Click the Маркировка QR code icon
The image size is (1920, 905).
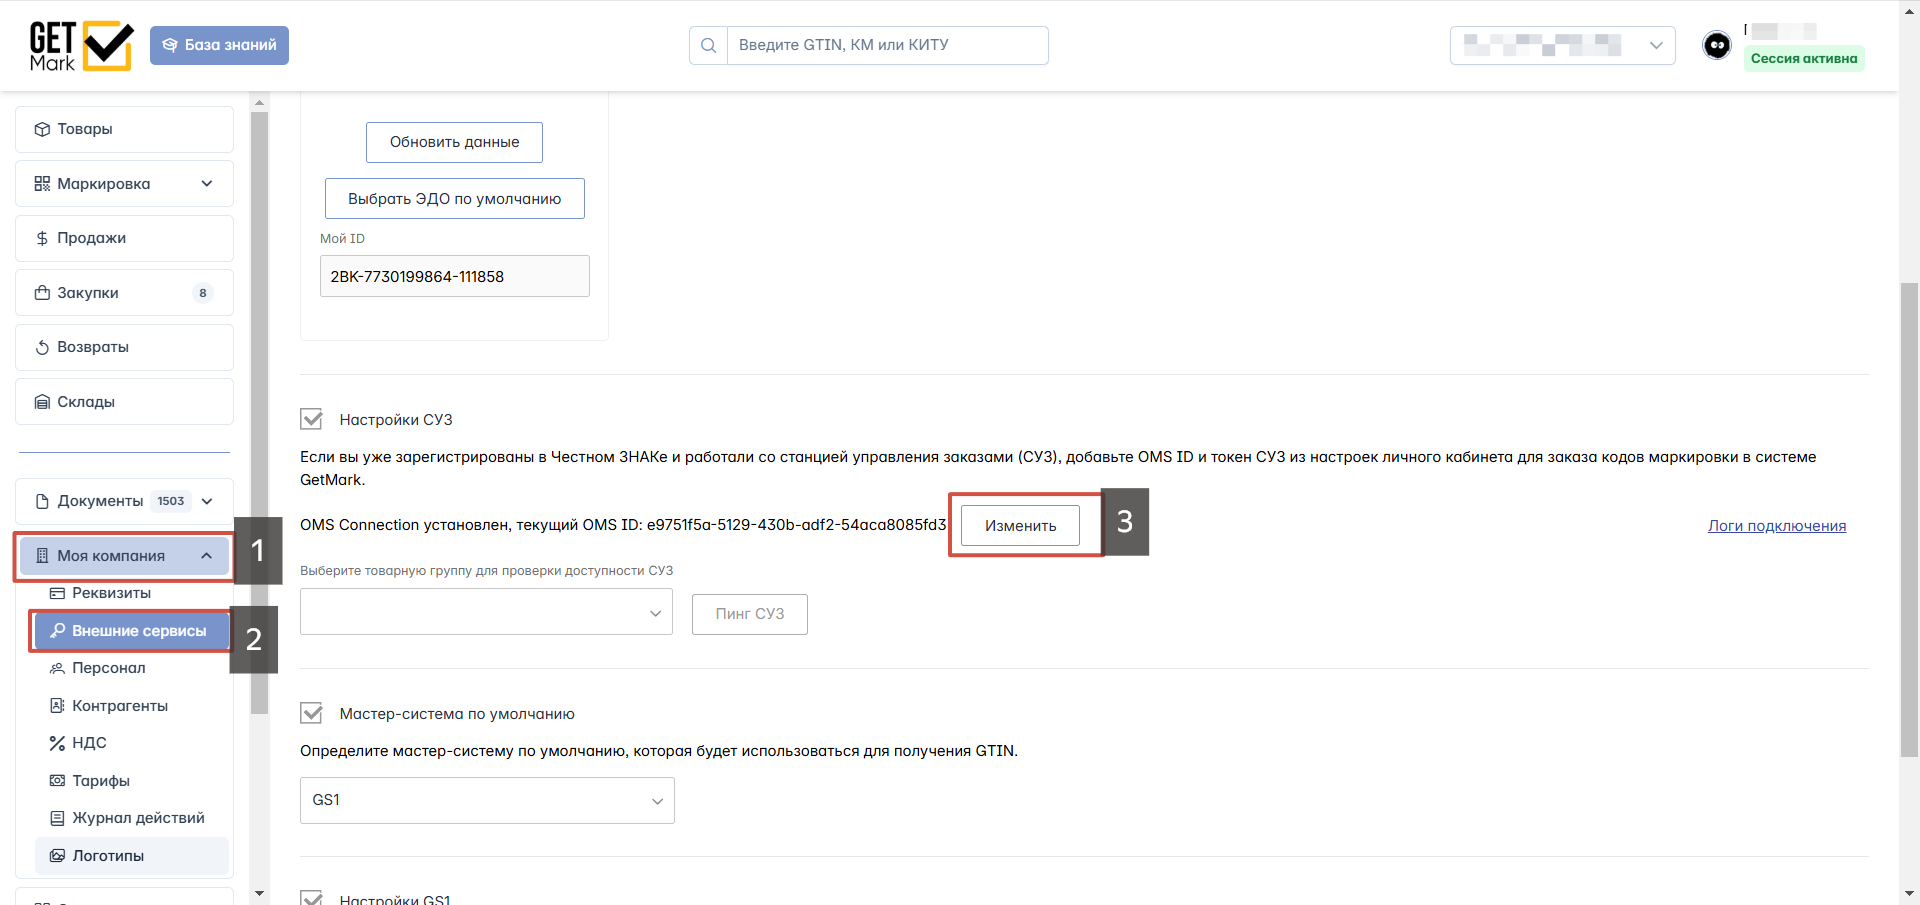pos(42,184)
